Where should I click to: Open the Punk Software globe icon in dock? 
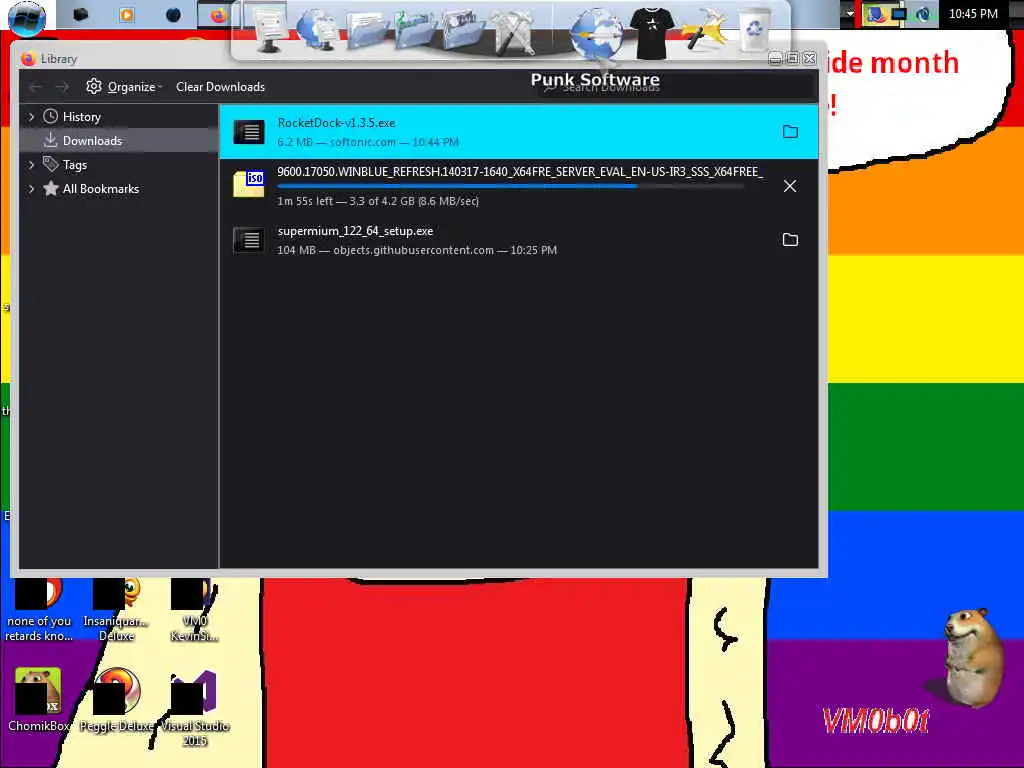596,33
